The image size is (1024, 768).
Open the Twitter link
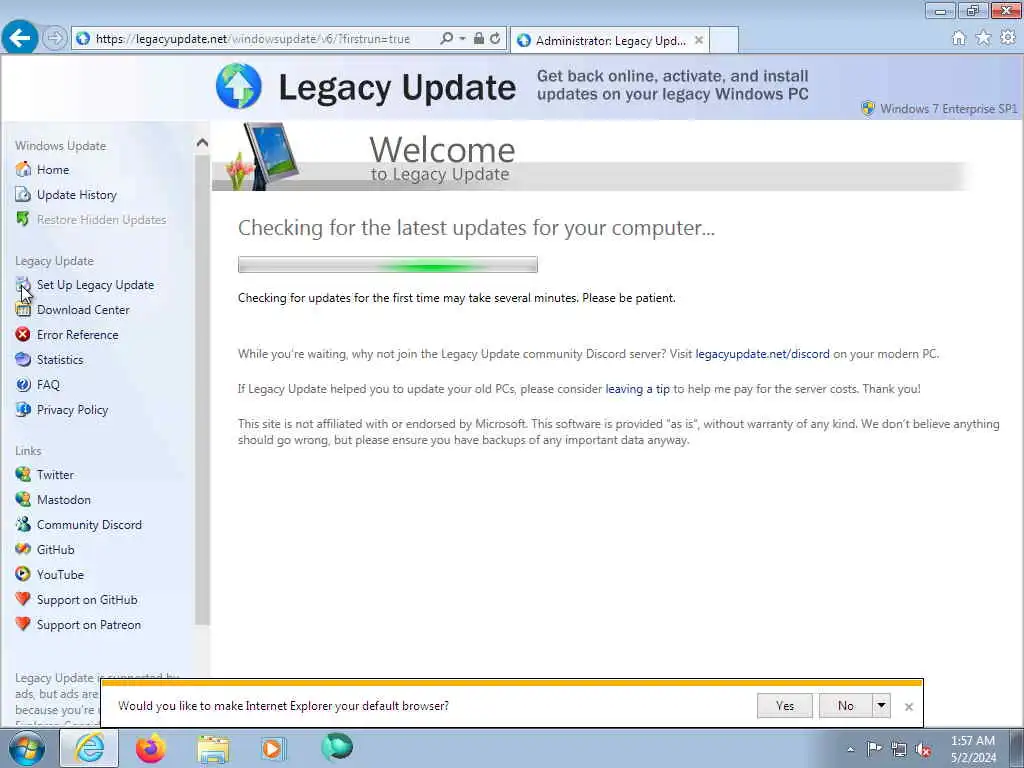click(x=56, y=475)
